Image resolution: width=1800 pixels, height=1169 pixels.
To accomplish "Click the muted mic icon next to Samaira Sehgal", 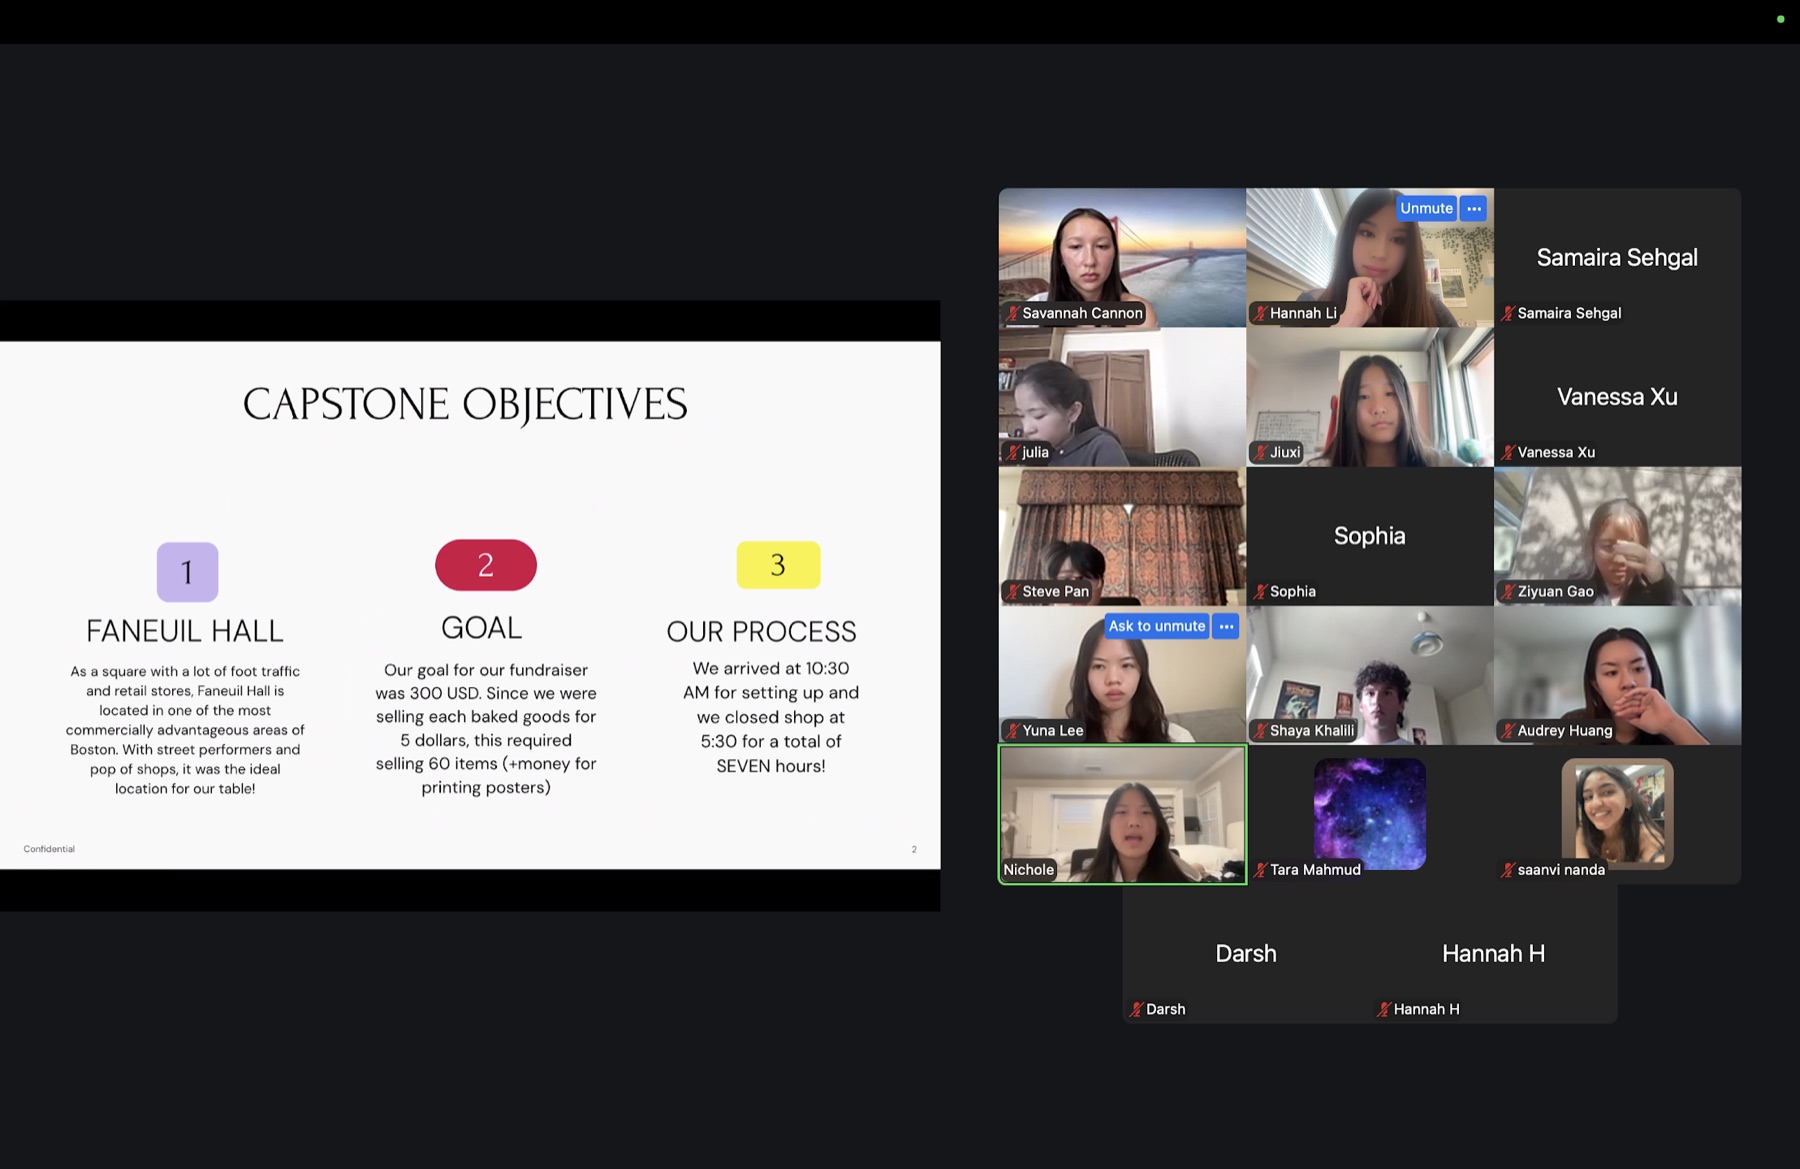I will click(x=1508, y=313).
